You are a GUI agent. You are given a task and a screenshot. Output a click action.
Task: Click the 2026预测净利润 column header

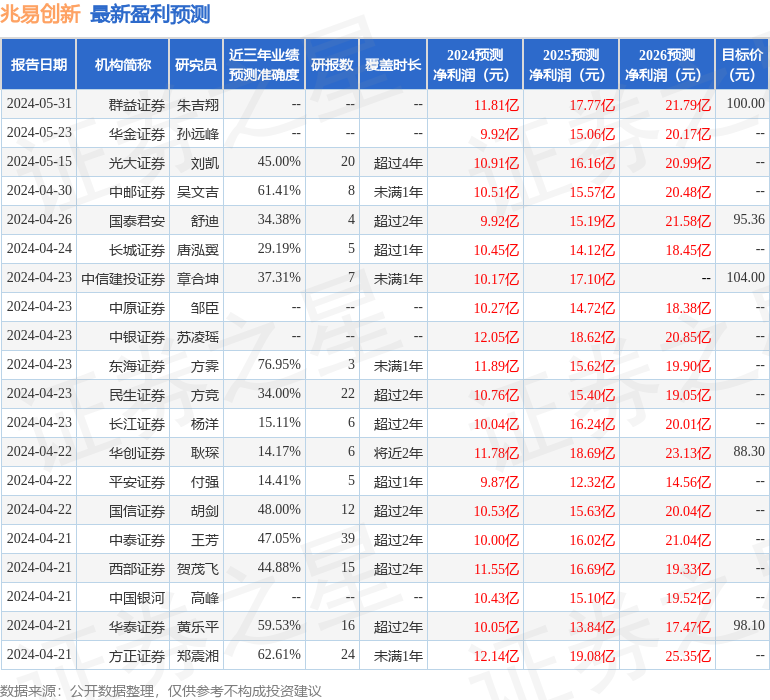pyautogui.click(x=667, y=64)
